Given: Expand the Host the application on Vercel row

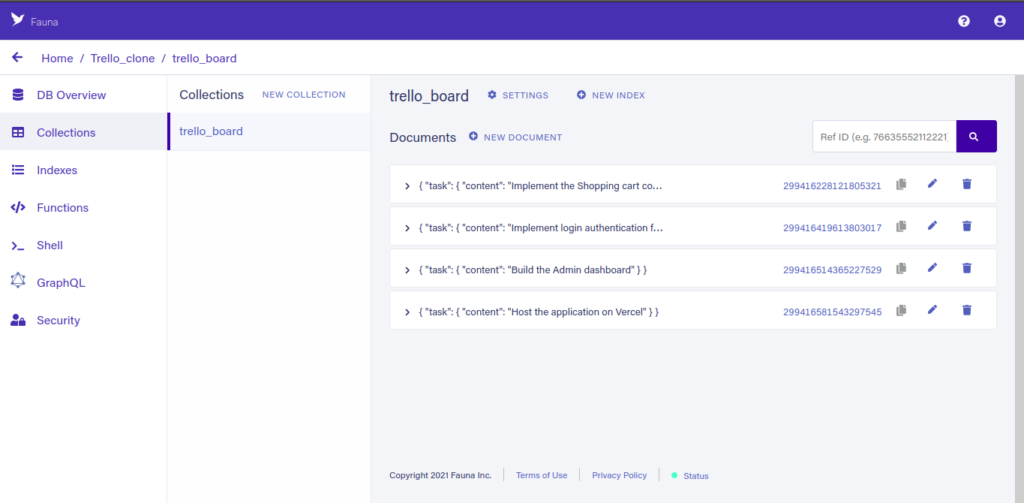Looking at the screenshot, I should point(407,312).
